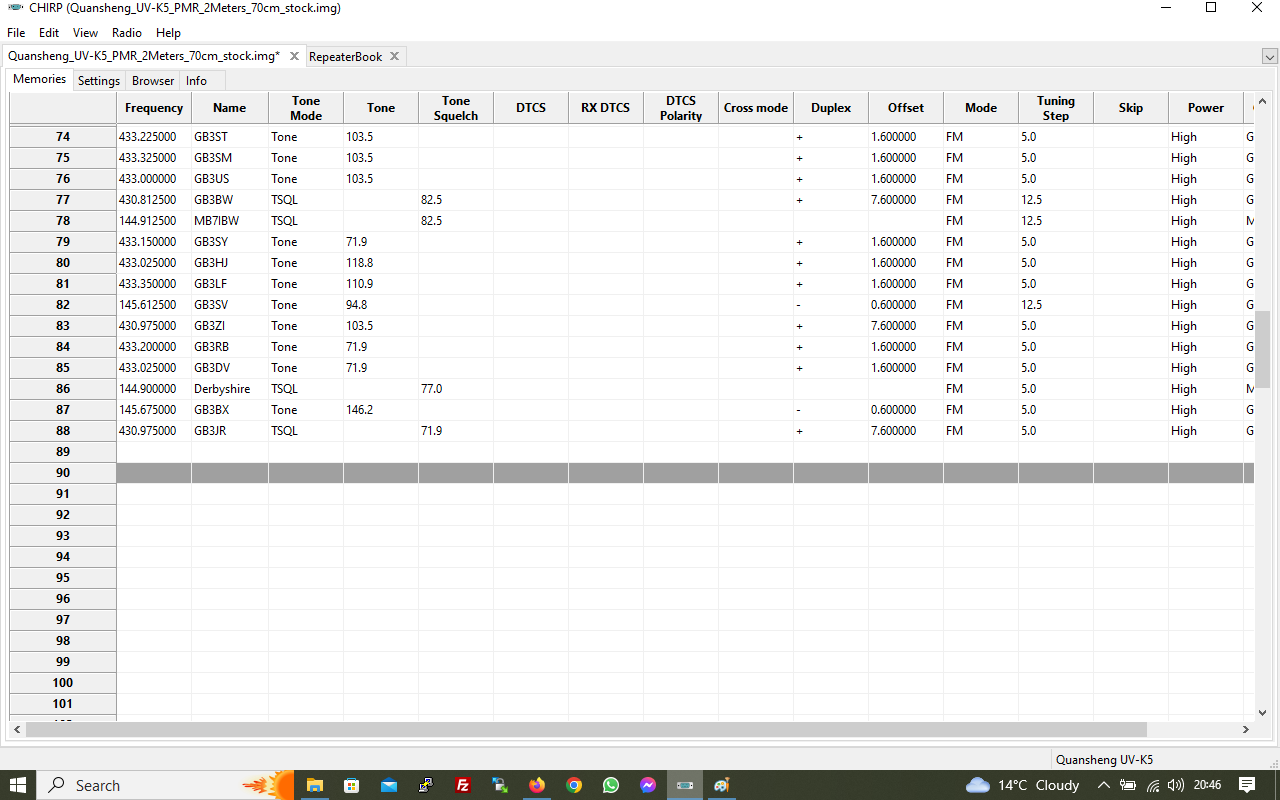Open File Explorer from the taskbar
The width and height of the screenshot is (1280, 800).
tap(314, 785)
